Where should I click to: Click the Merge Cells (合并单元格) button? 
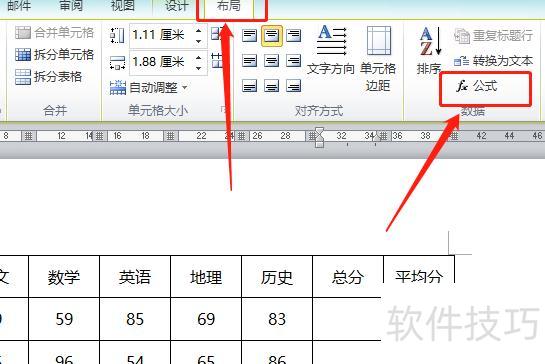pos(55,33)
